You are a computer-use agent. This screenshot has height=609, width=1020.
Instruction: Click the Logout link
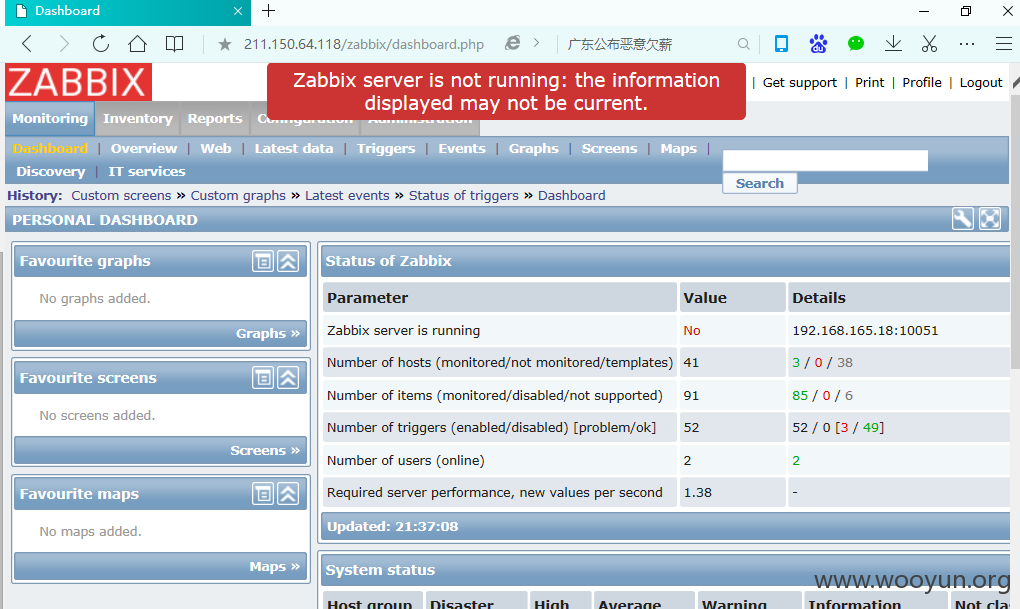coord(981,83)
